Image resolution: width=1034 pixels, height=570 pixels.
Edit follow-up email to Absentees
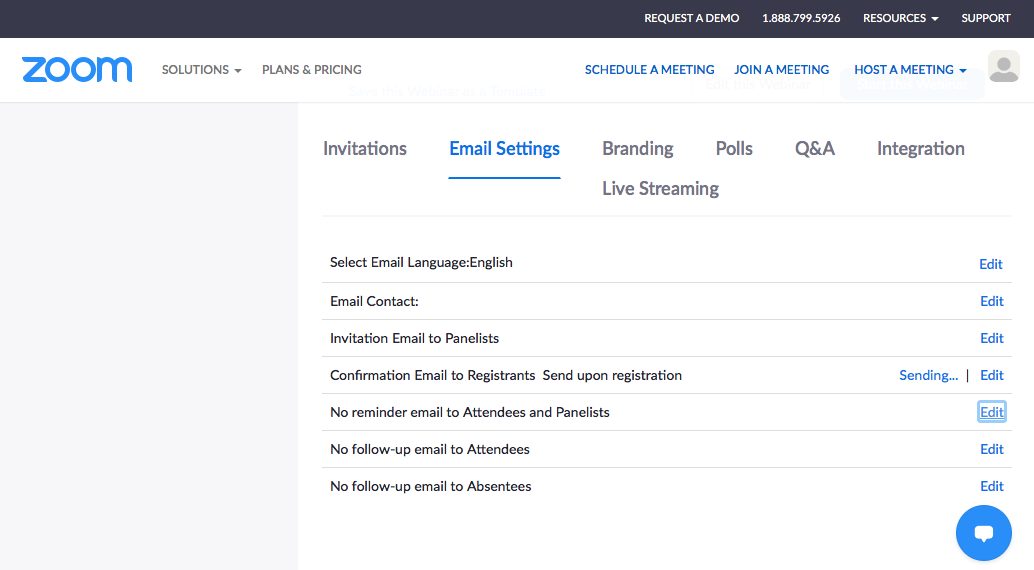(x=991, y=486)
